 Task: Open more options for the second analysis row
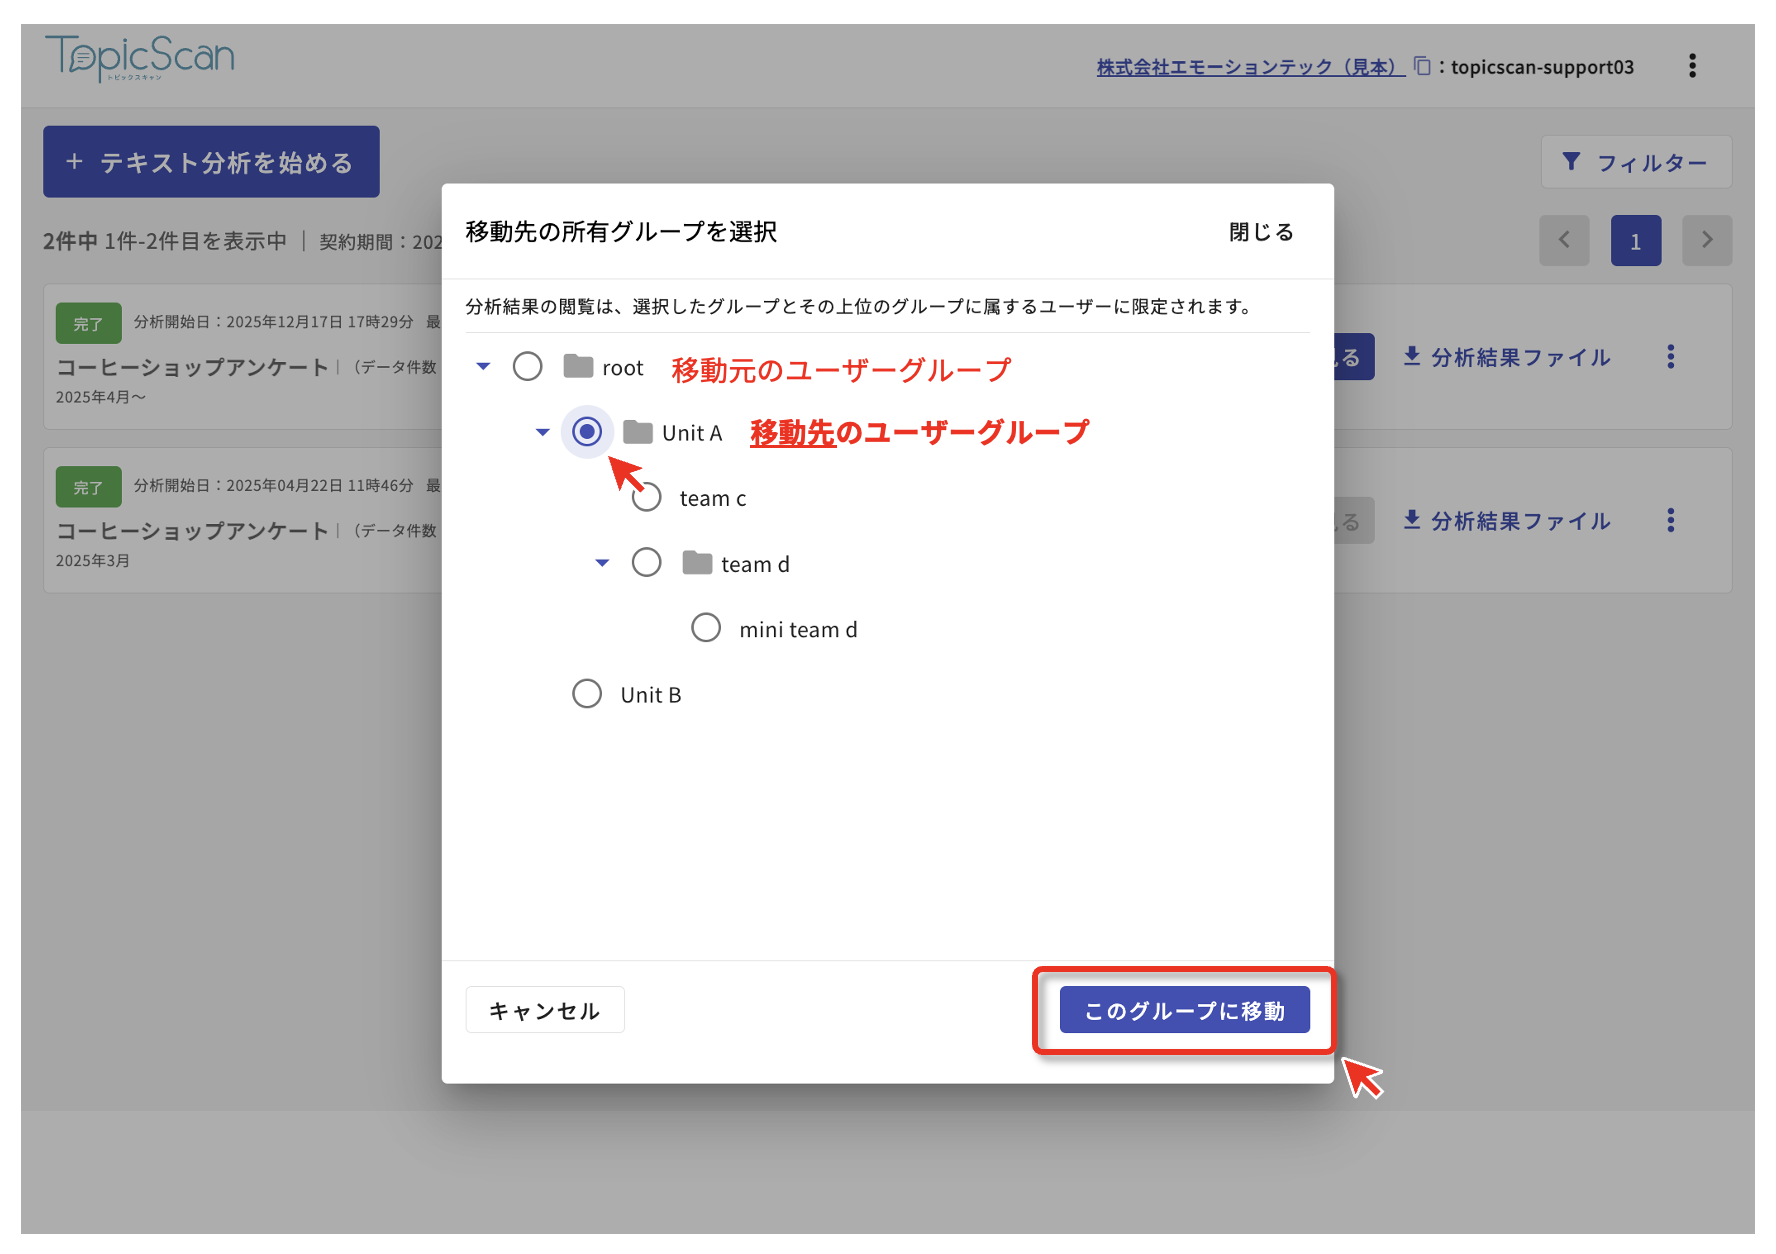pos(1670,521)
